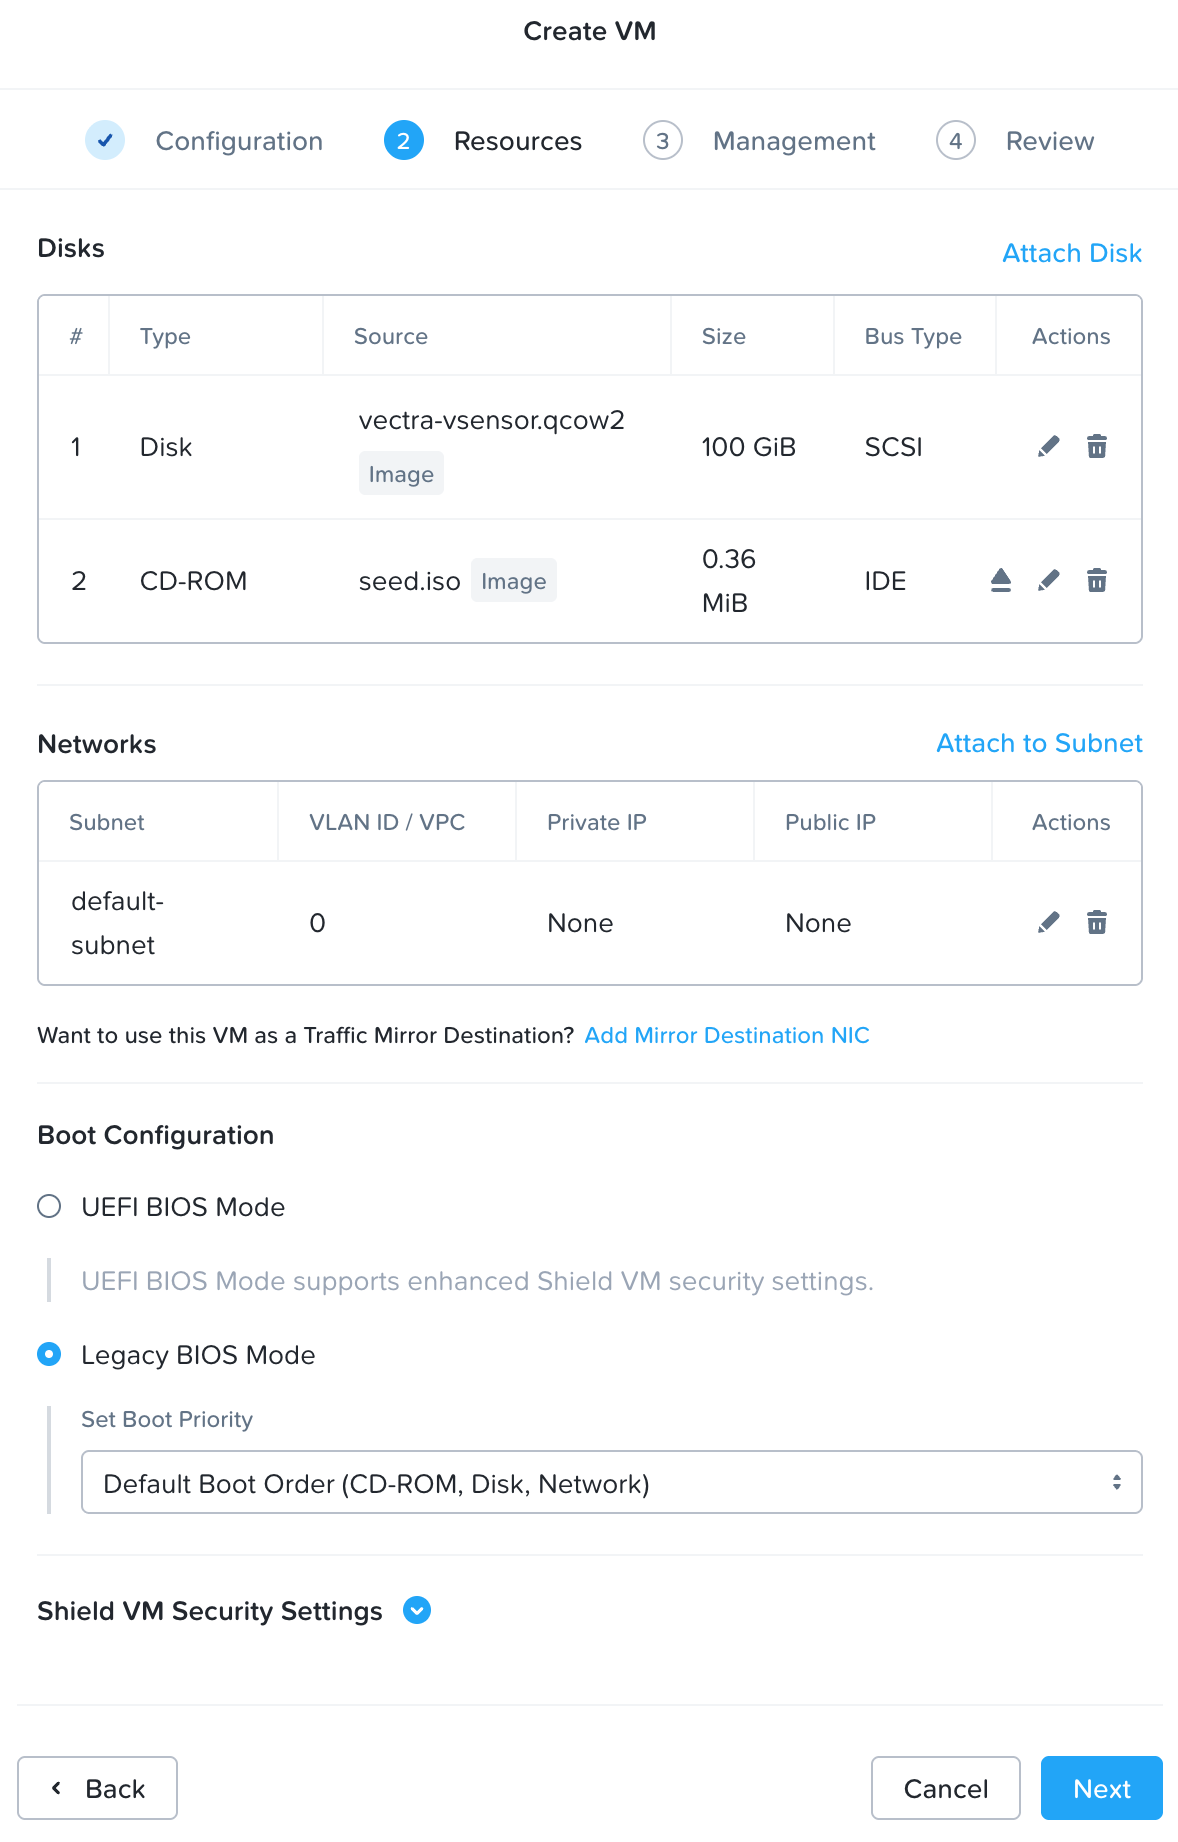Edit the default-subnet network

pyautogui.click(x=1048, y=922)
